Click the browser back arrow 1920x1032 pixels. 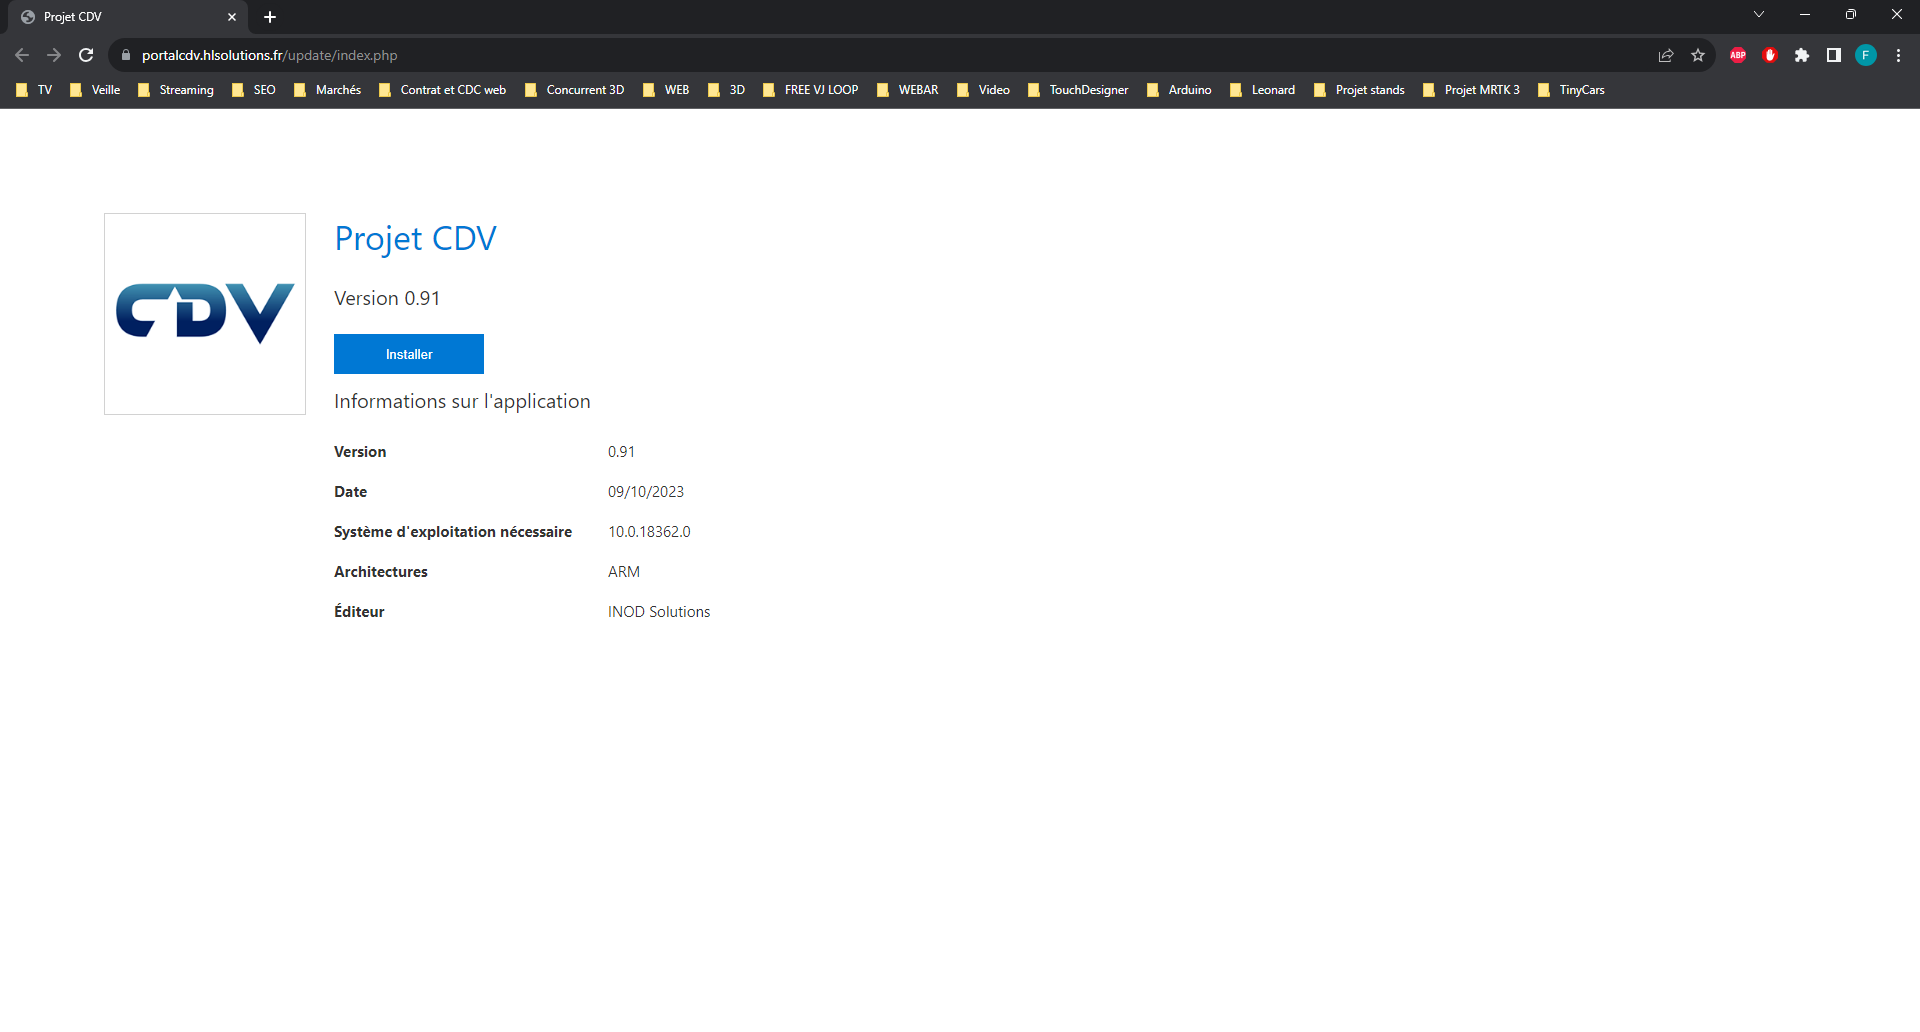point(22,55)
